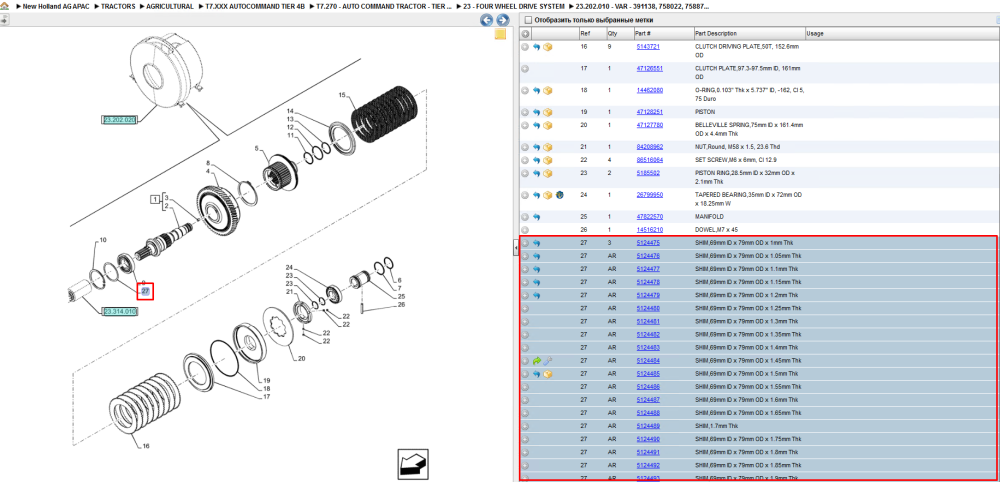
Task: Collapse the parts panel using splitter arrow
Action: tap(516, 249)
